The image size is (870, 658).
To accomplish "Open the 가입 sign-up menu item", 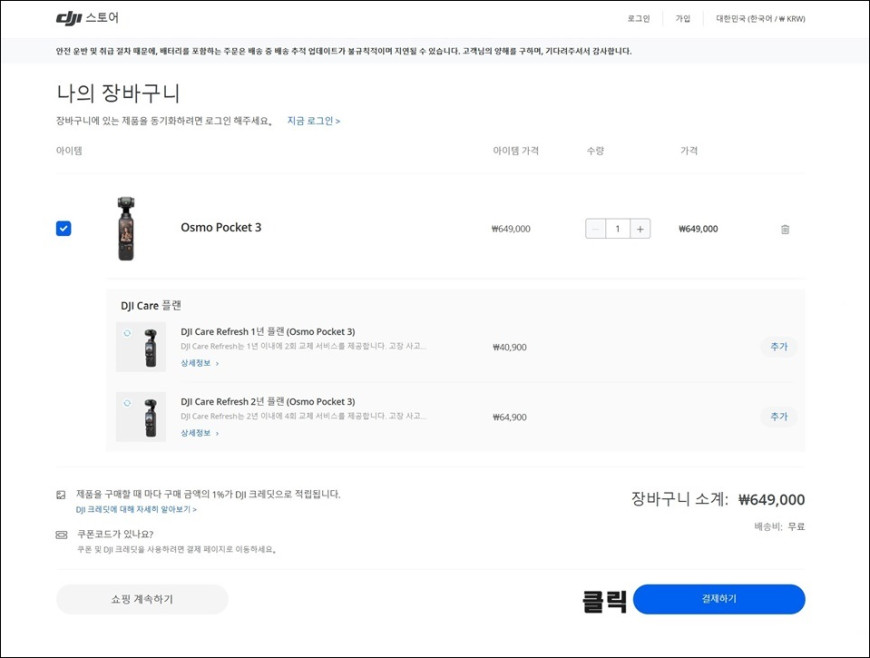I will [x=682, y=18].
